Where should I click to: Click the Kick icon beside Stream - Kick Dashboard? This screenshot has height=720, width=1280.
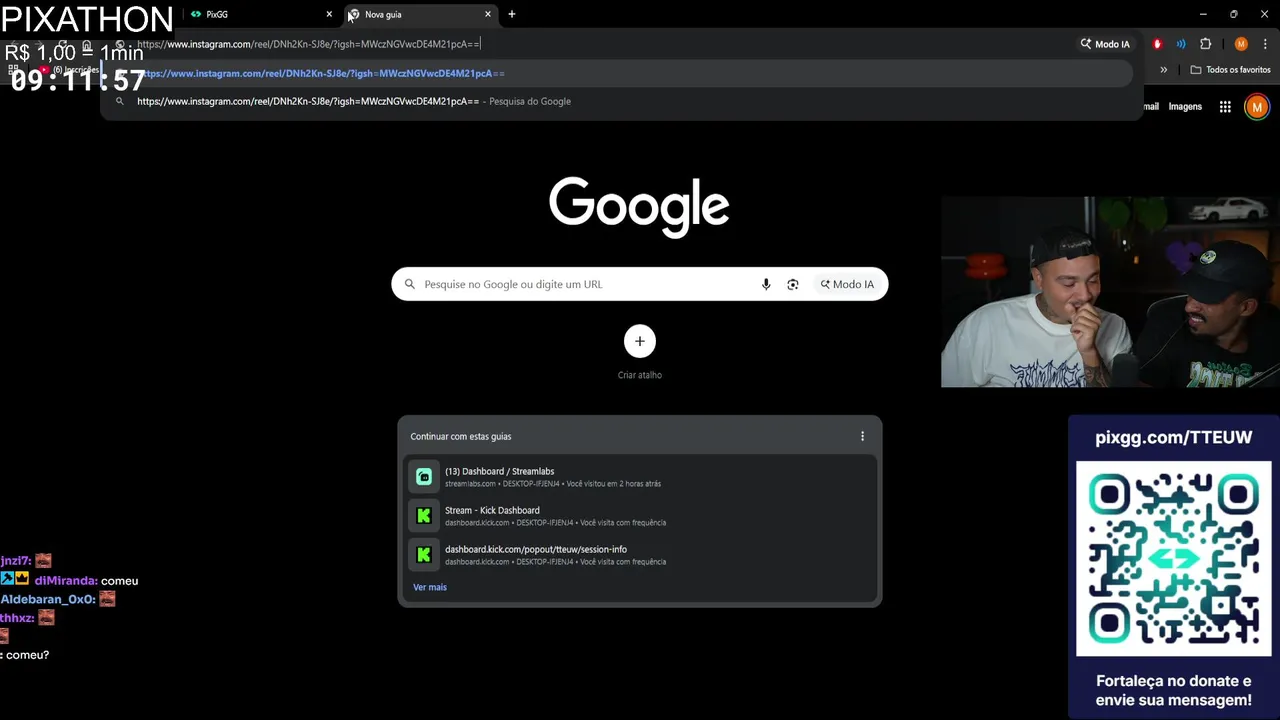pos(424,516)
